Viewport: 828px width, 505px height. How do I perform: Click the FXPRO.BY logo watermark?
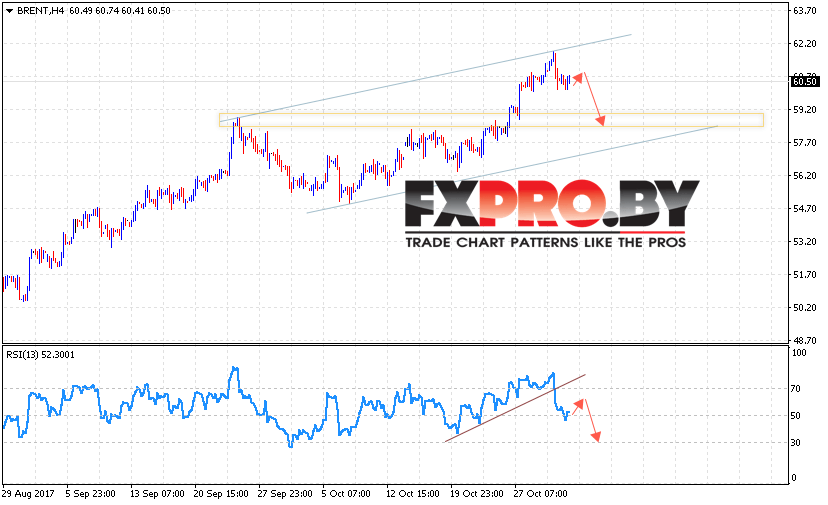tap(551, 203)
